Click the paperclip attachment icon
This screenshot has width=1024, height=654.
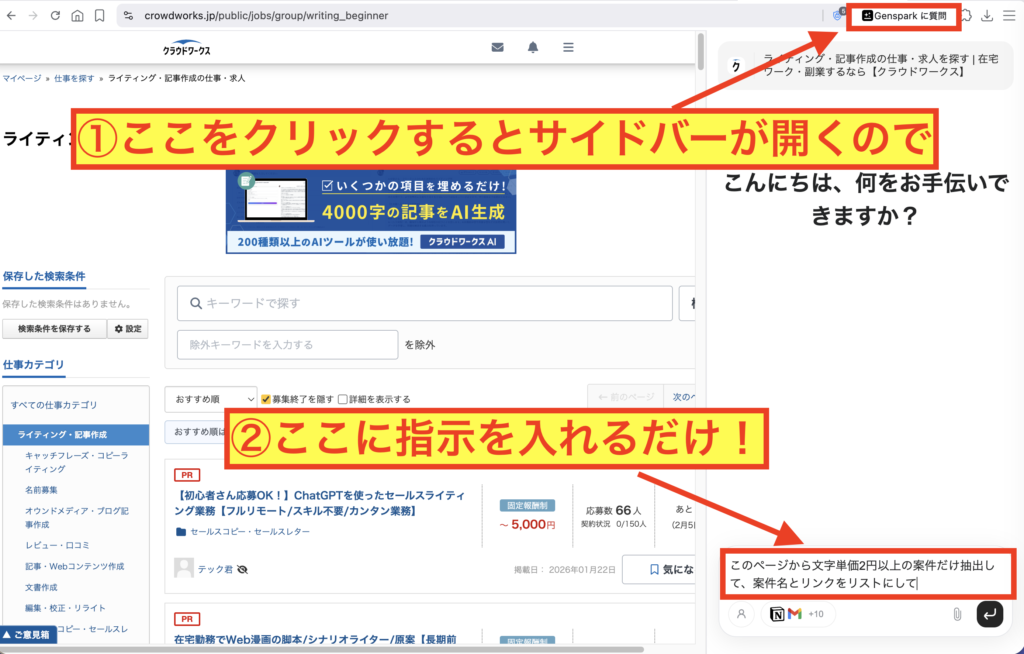[x=956, y=614]
